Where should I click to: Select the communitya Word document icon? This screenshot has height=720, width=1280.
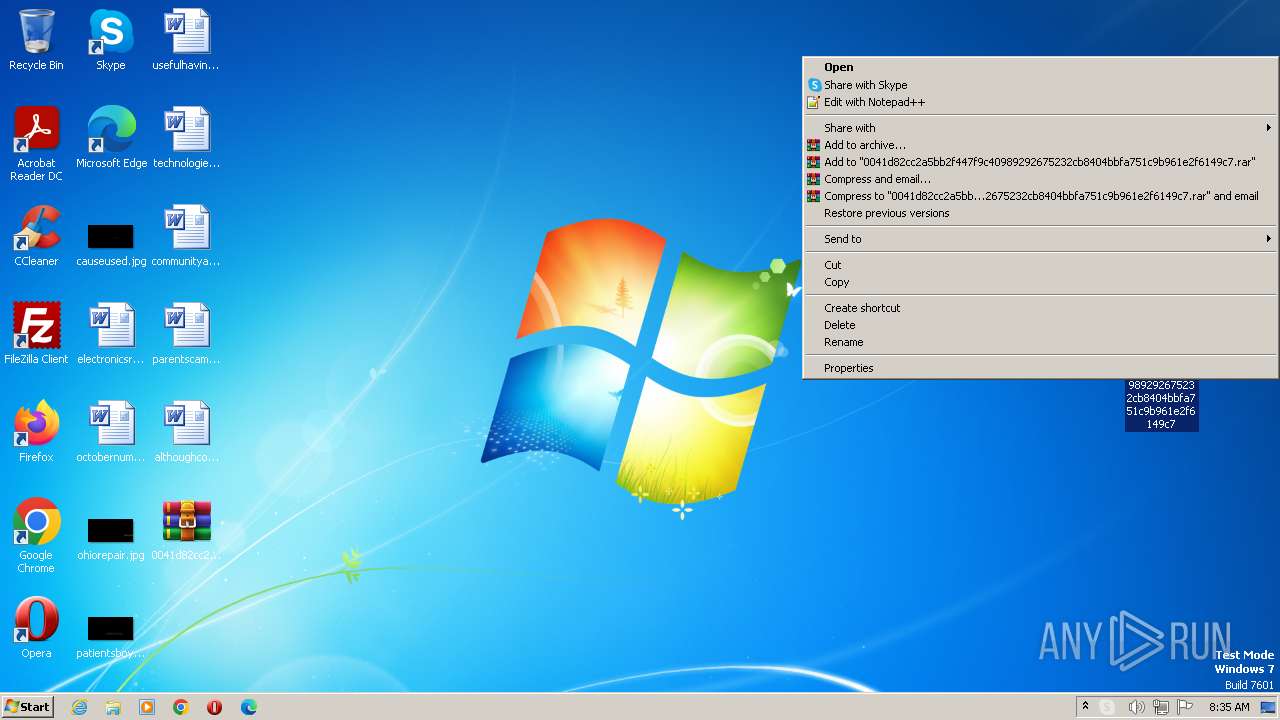click(x=186, y=236)
